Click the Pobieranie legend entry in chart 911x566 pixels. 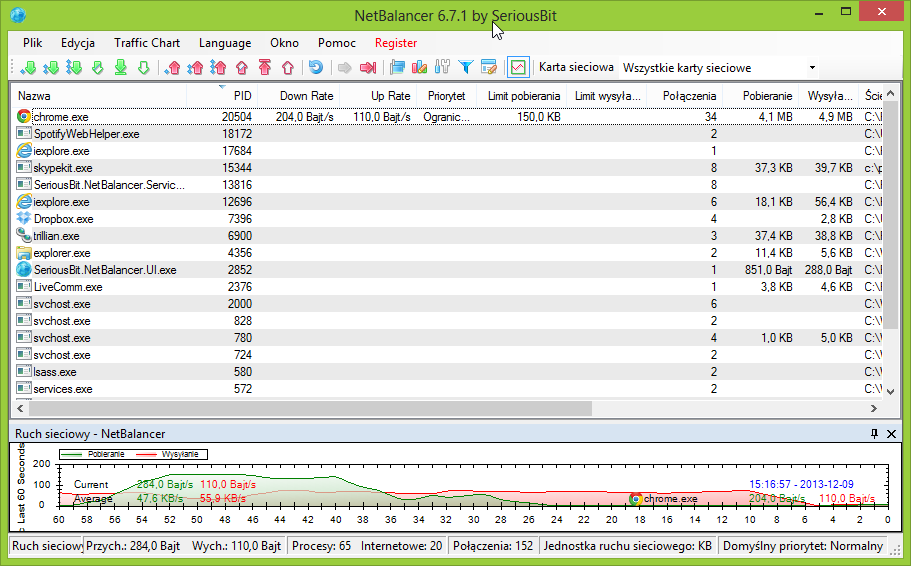[93, 454]
